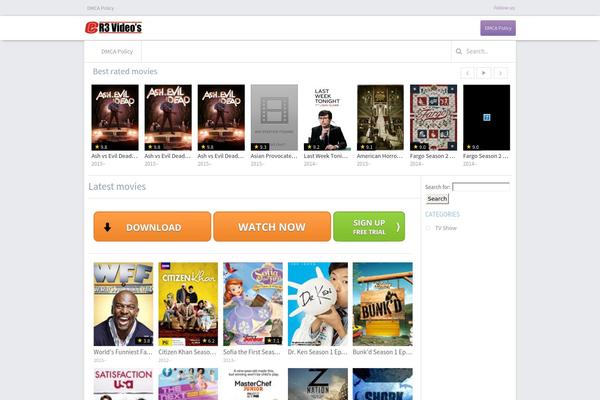Open the American Horror Story poster
The image size is (600, 400).
tap(380, 118)
